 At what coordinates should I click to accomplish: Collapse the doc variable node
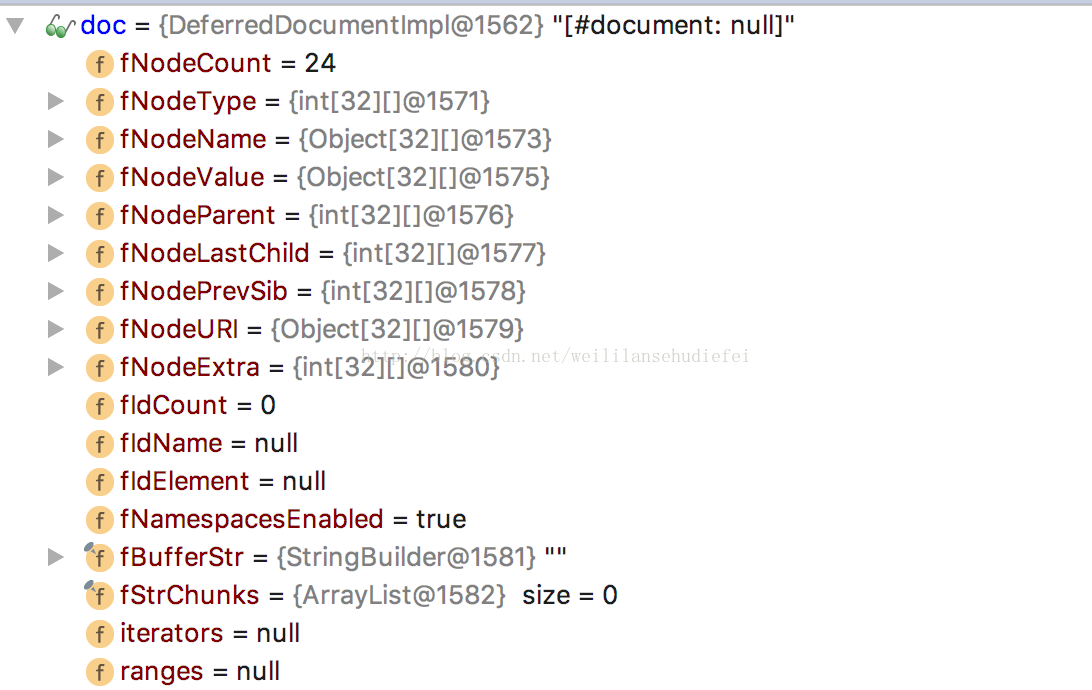[x=15, y=26]
